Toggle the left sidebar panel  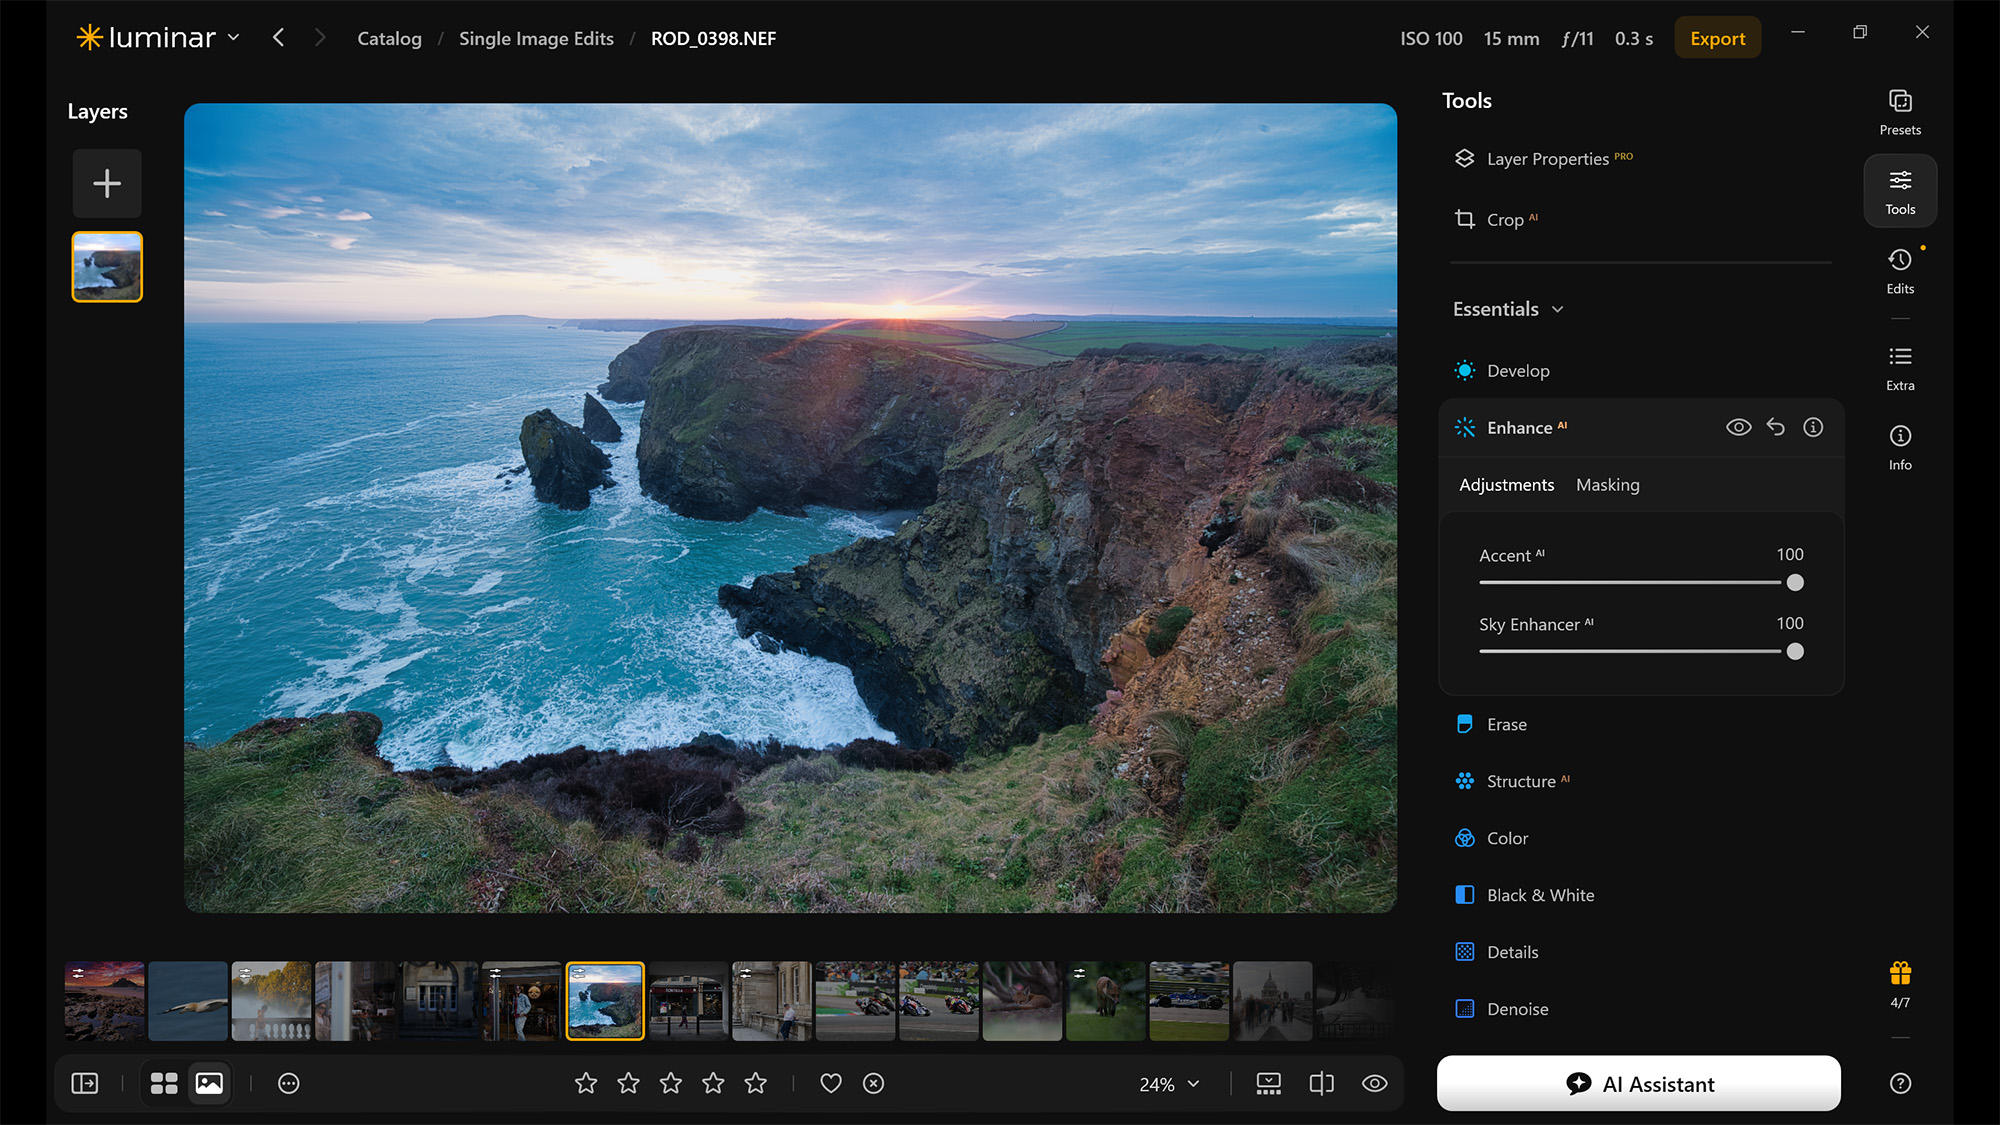pyautogui.click(x=85, y=1083)
